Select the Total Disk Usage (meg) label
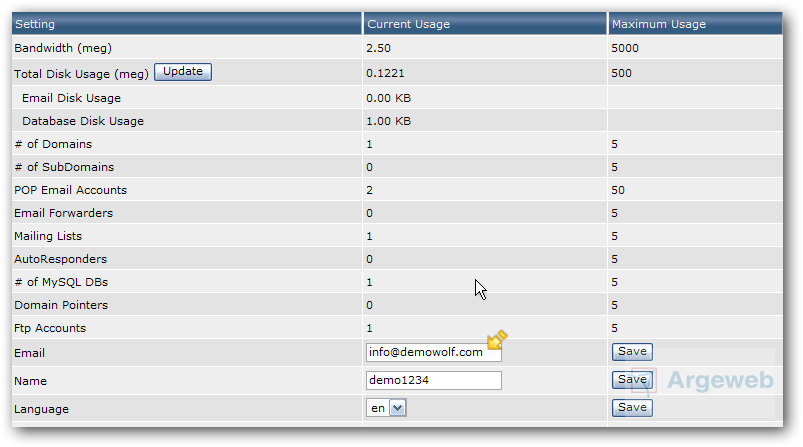 (x=81, y=74)
